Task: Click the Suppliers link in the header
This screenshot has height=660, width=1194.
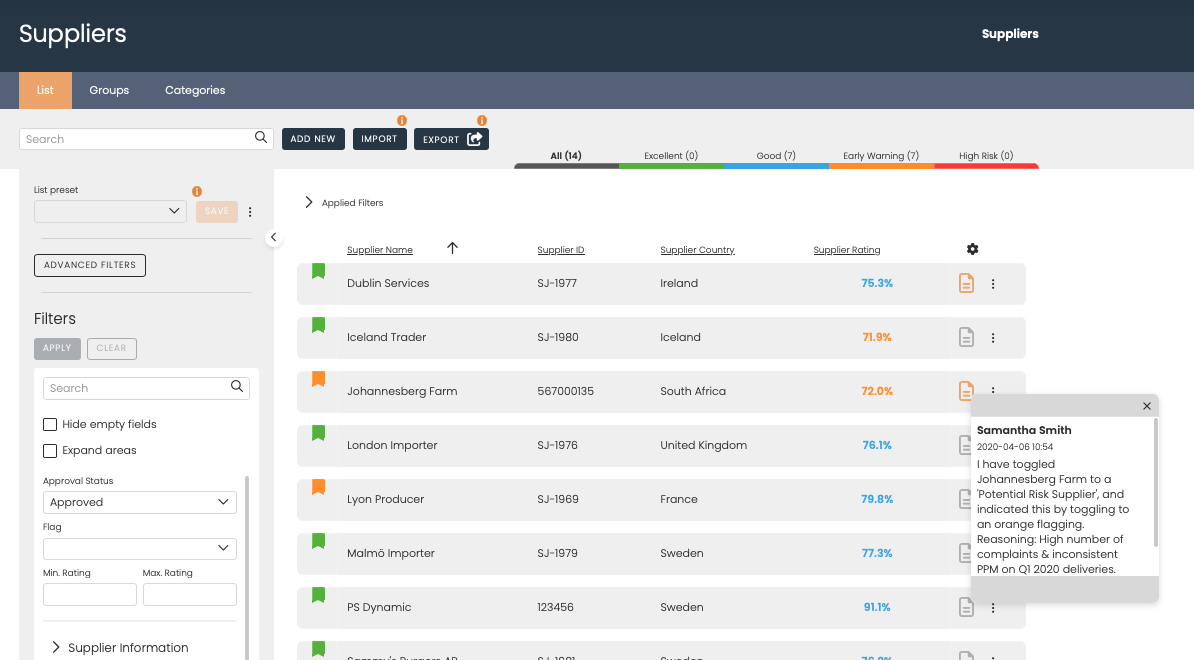Action: (x=1010, y=33)
